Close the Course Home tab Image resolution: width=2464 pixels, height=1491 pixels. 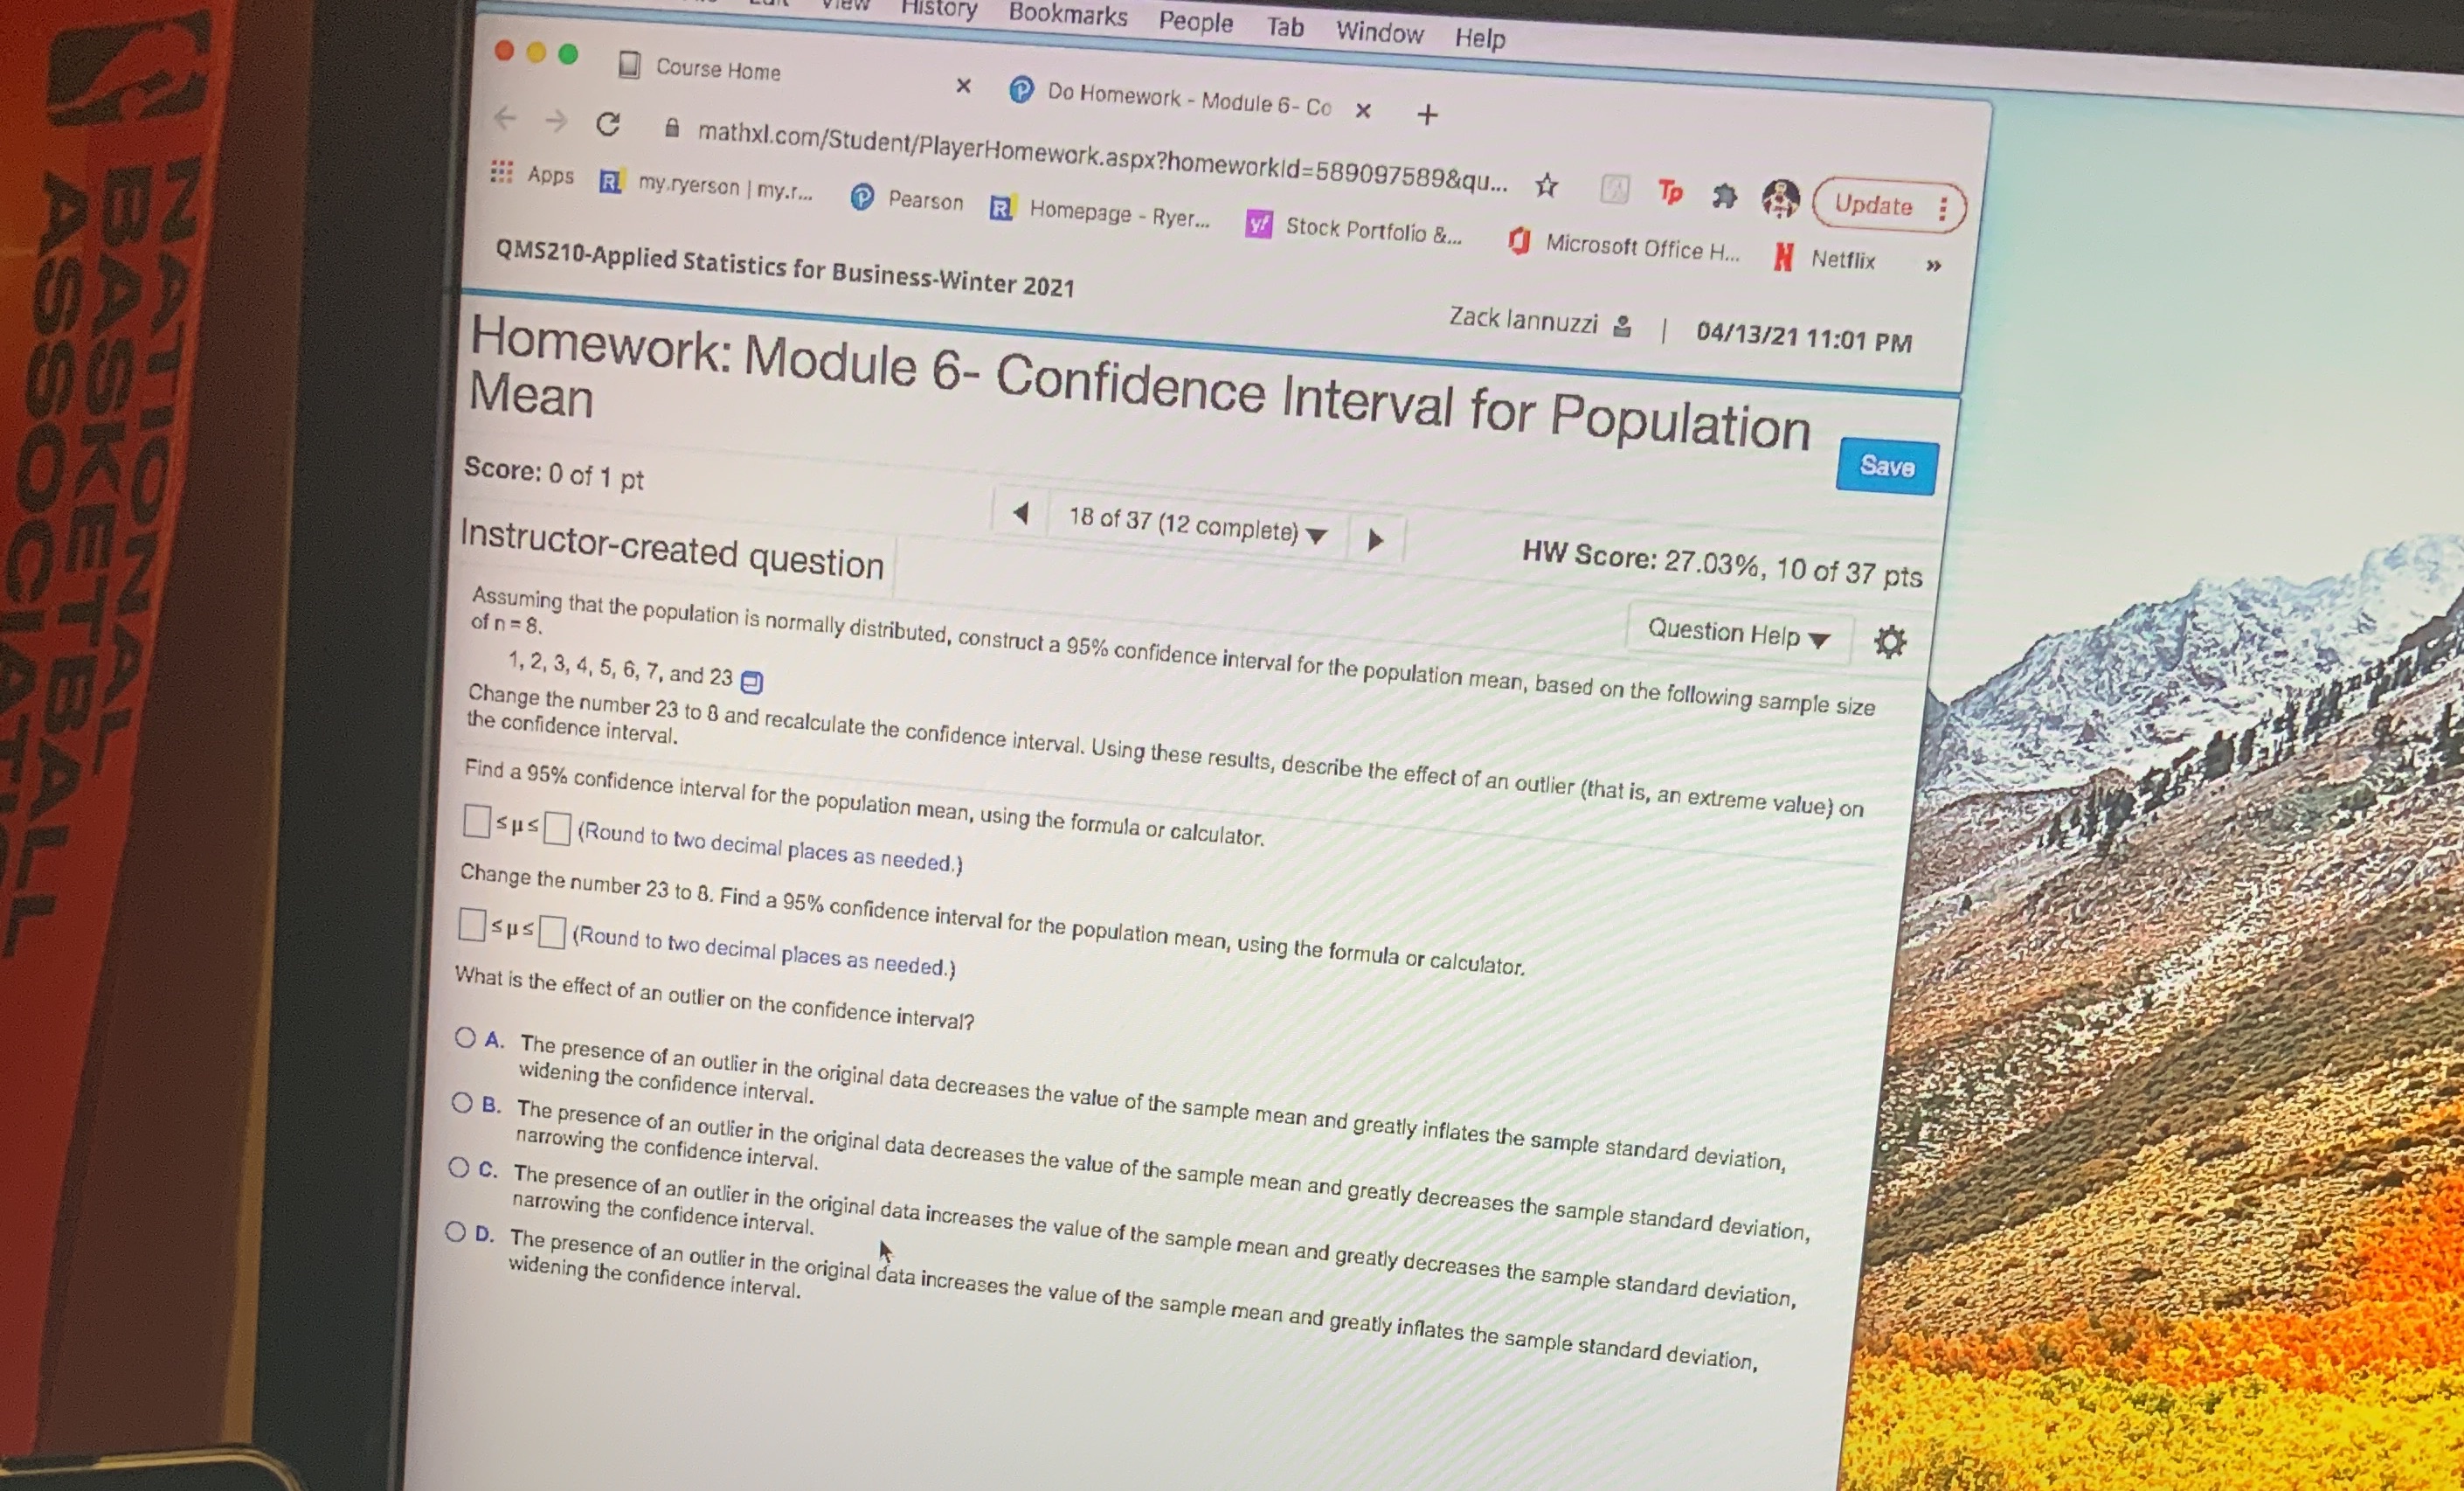coord(963,86)
